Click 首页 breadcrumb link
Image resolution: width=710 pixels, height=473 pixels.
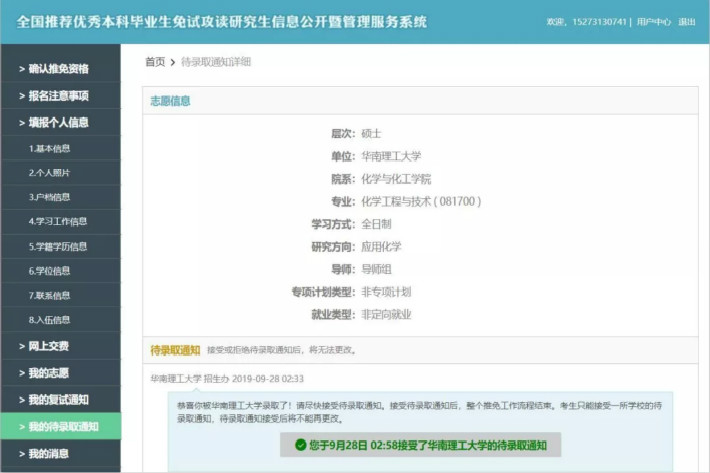[155, 62]
